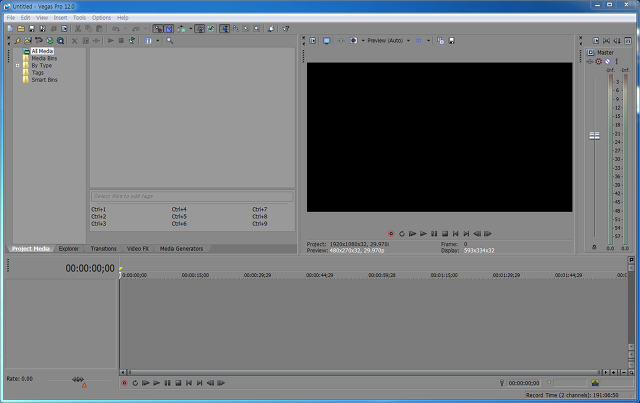Expand the By Type tree node
Viewport: 640px width, 403px height.
coord(18,65)
